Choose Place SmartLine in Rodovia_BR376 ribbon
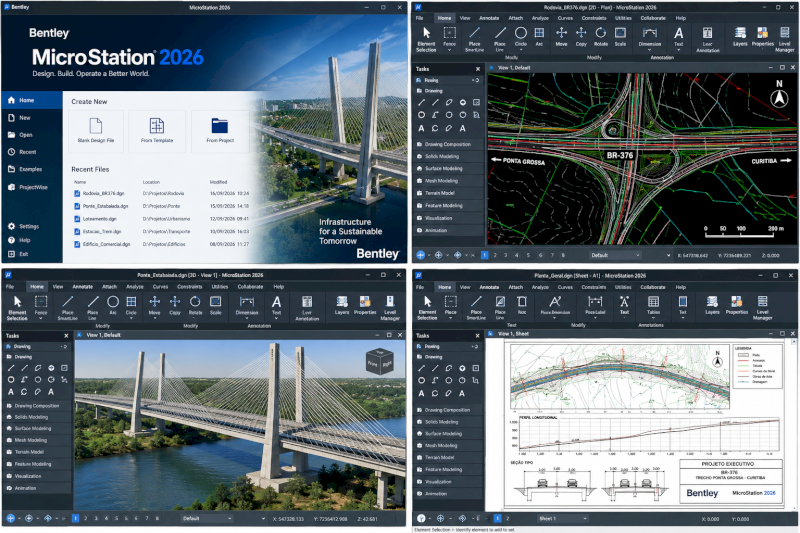The width and height of the screenshot is (800, 533). (x=474, y=39)
